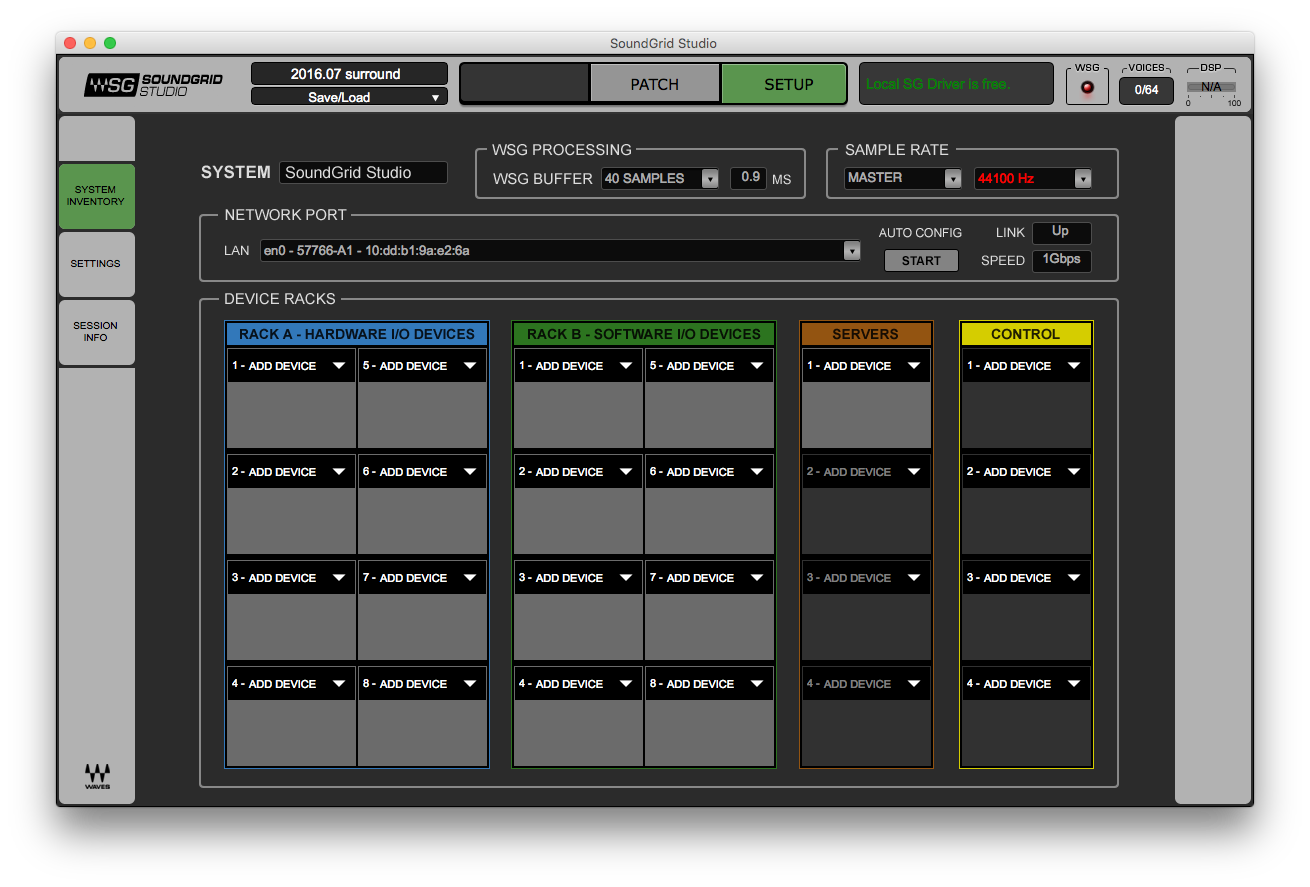Select the System Inventory sidebar tab

tap(96, 196)
